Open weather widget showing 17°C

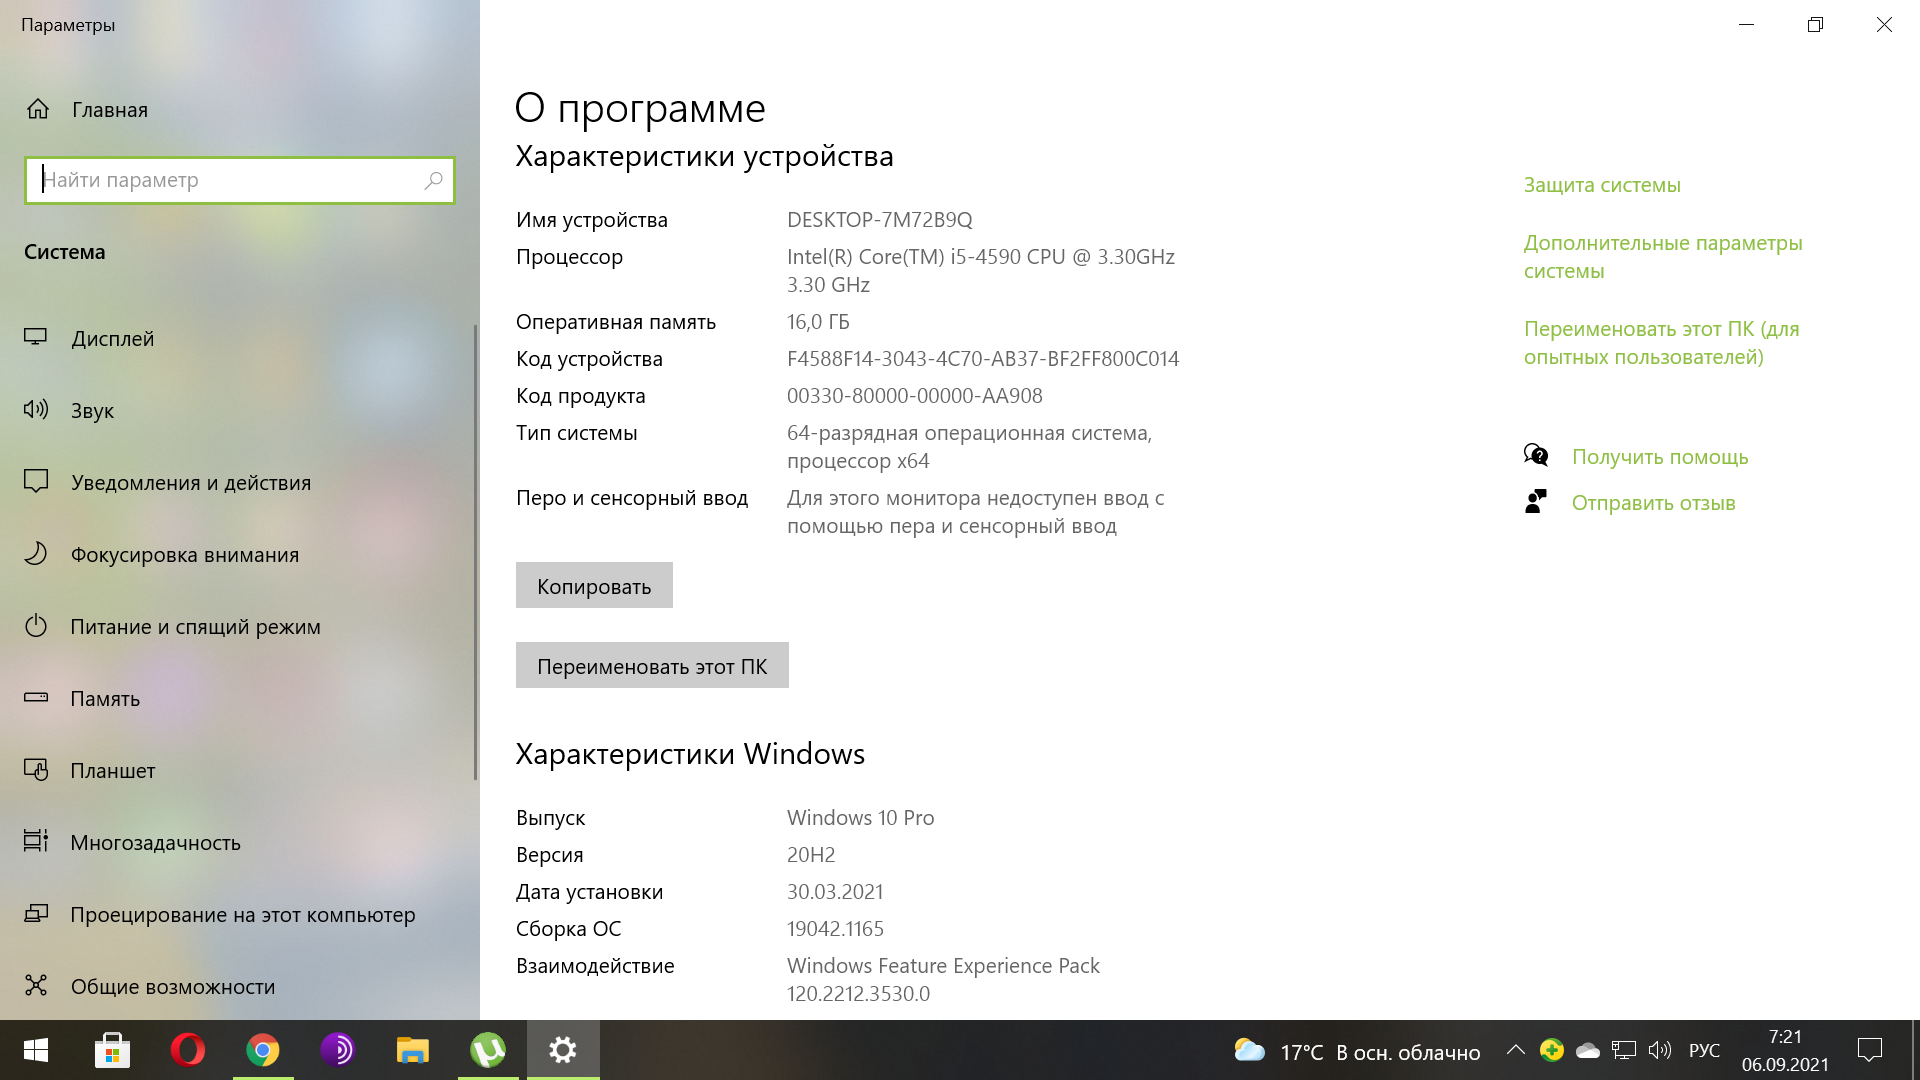tap(1357, 1052)
